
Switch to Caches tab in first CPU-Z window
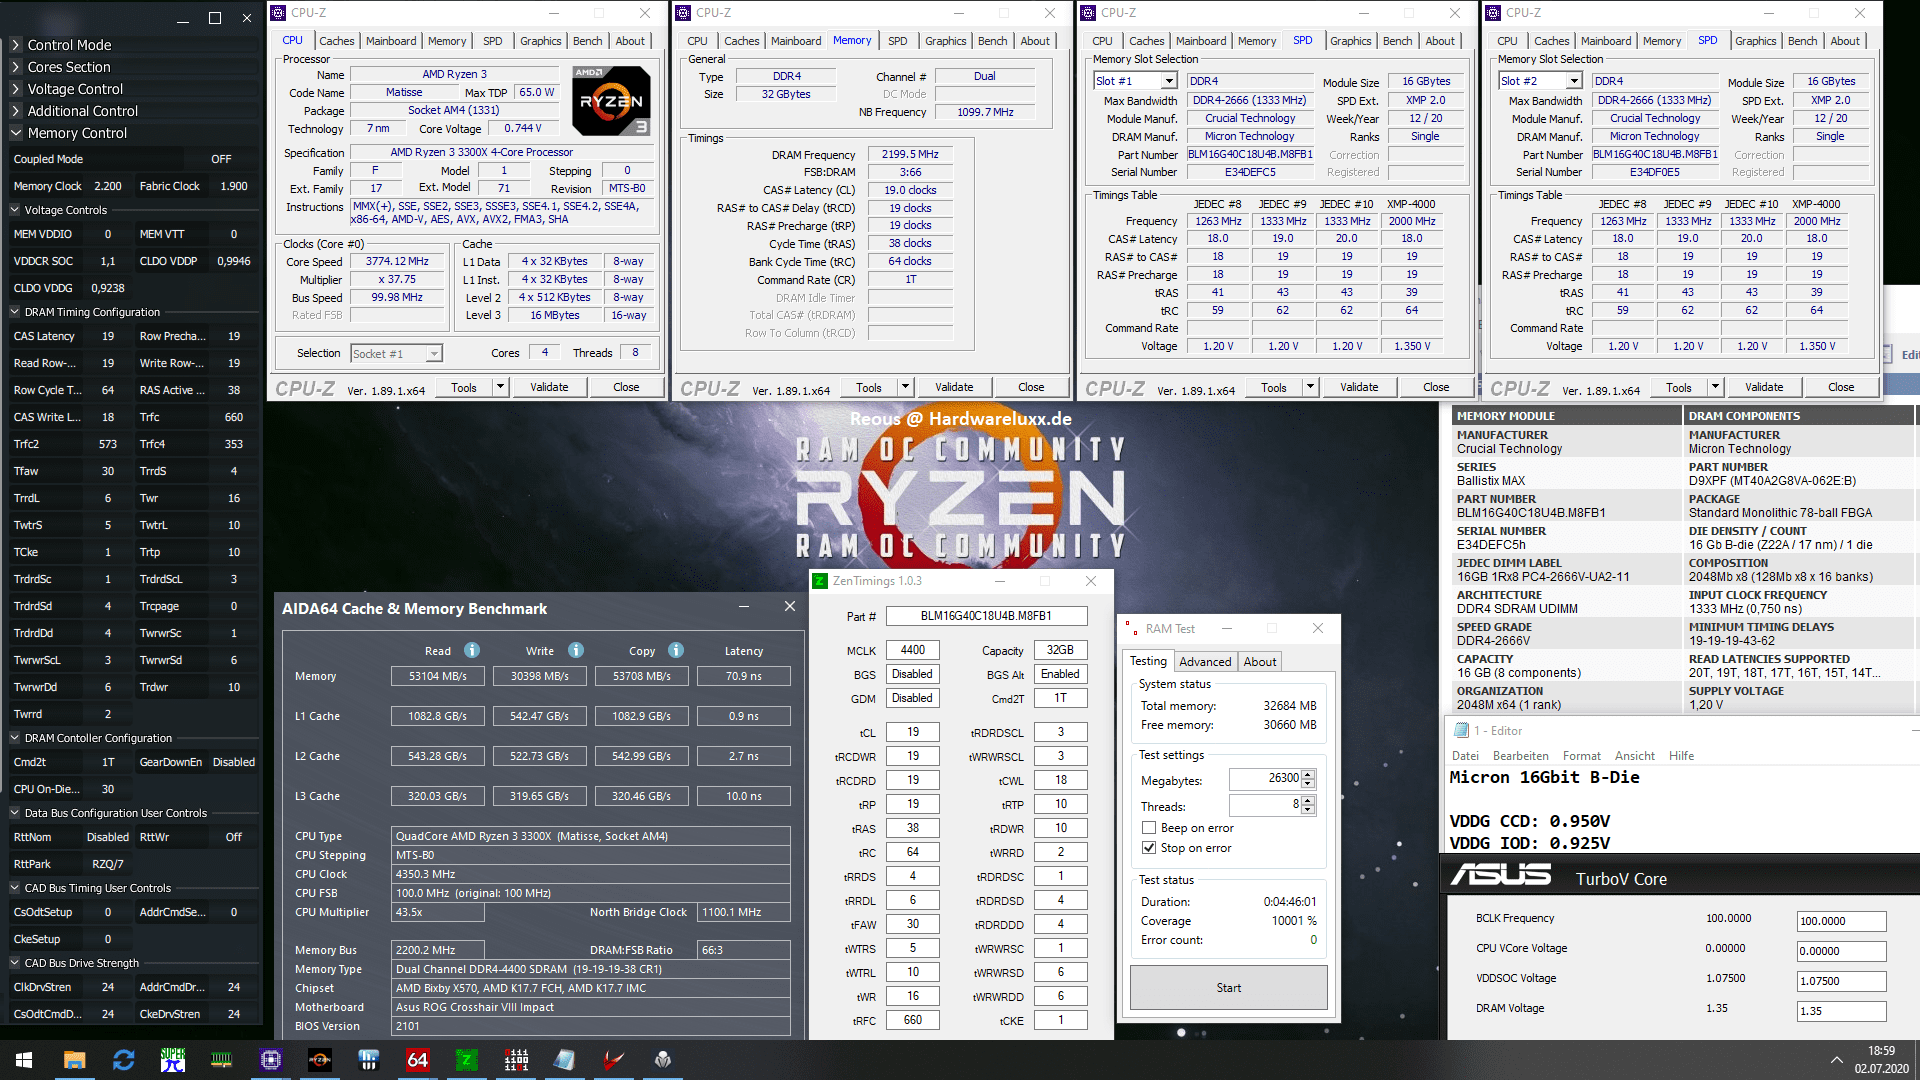pos(337,41)
